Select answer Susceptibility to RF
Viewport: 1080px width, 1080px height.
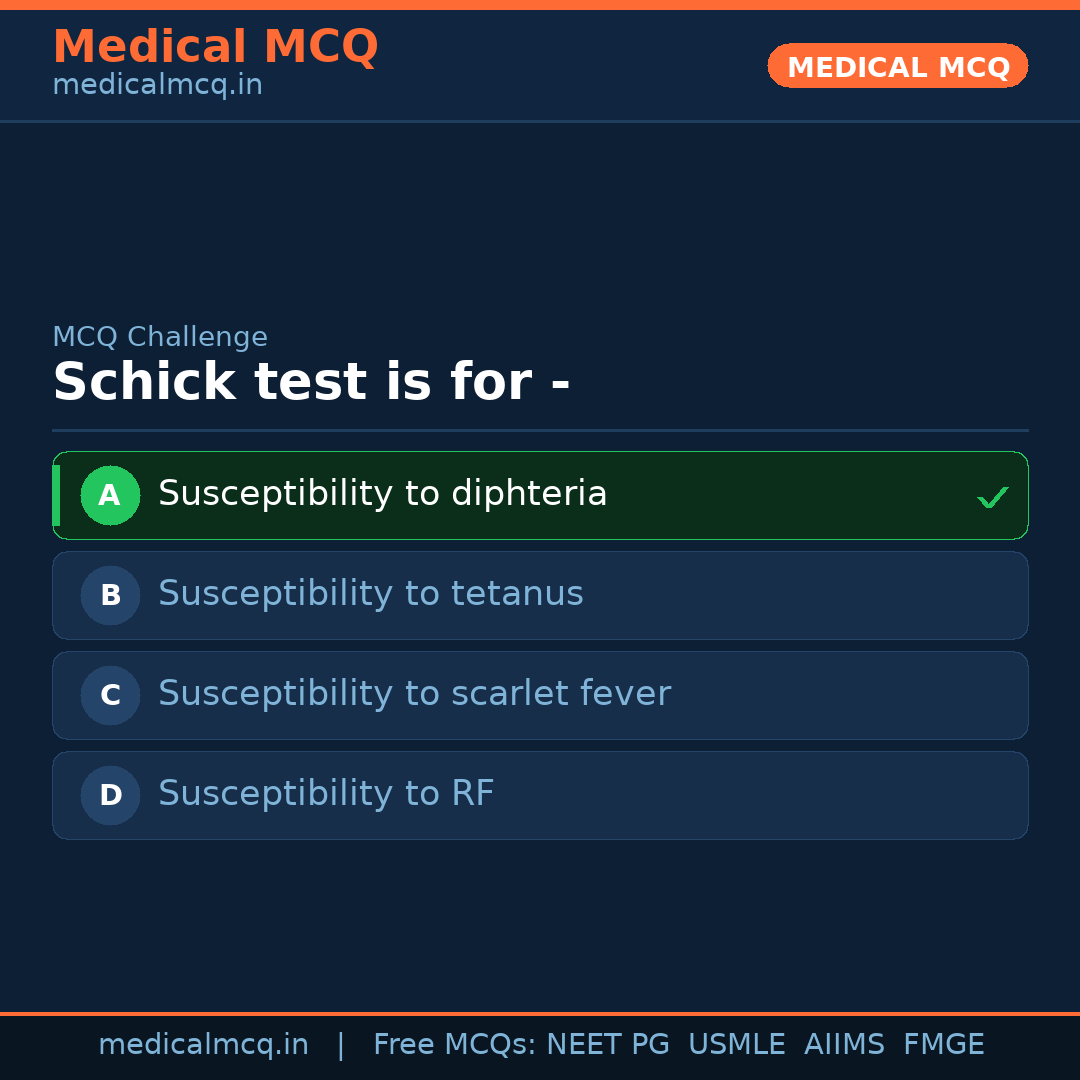coord(326,794)
